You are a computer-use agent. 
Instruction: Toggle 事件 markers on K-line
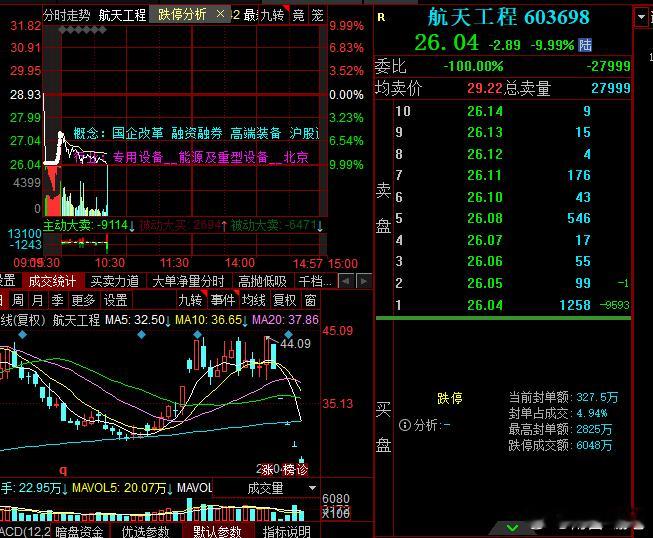pos(222,300)
